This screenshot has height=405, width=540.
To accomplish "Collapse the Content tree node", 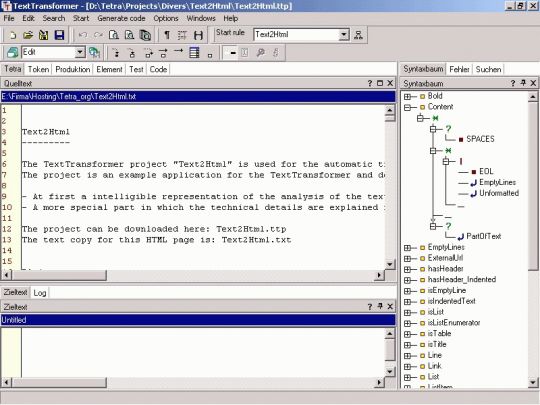I will pyautogui.click(x=407, y=107).
